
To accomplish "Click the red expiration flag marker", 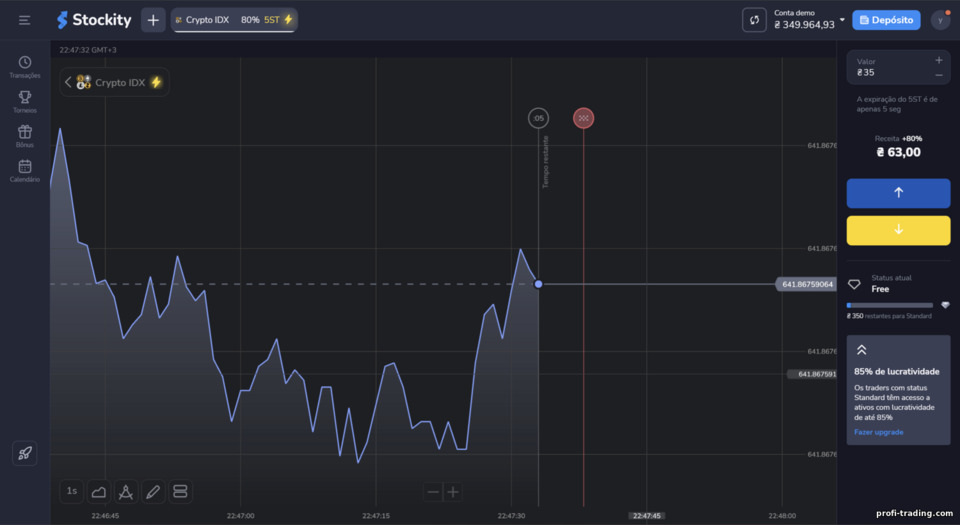I will pyautogui.click(x=583, y=118).
